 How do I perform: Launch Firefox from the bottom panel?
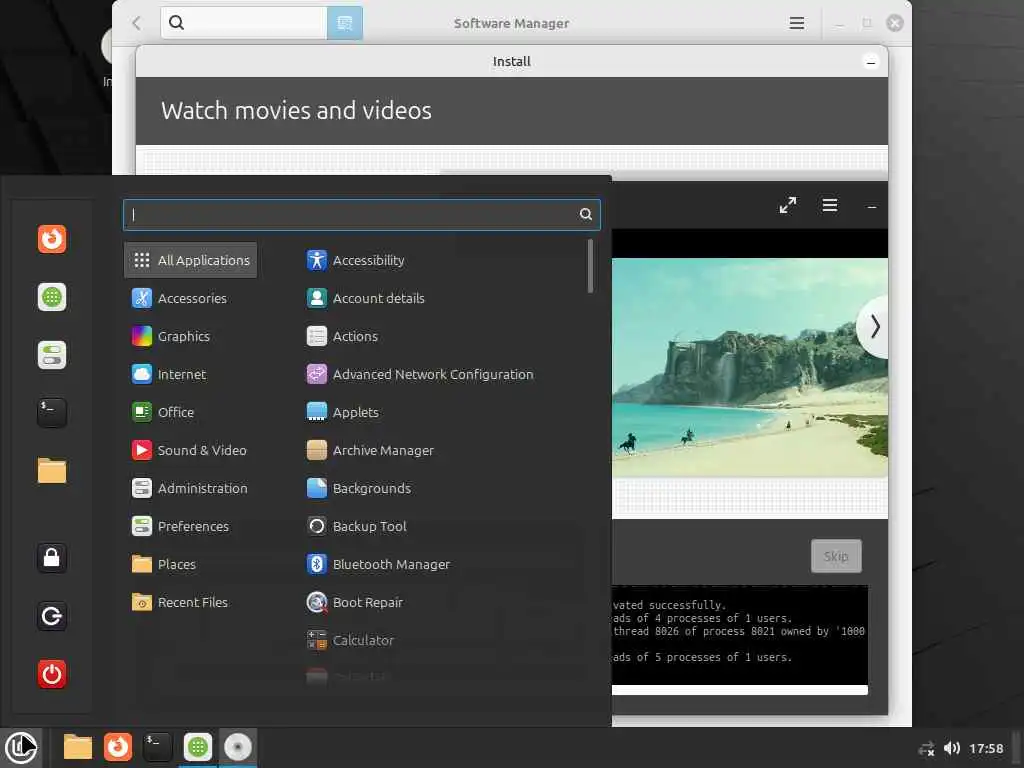[x=118, y=747]
